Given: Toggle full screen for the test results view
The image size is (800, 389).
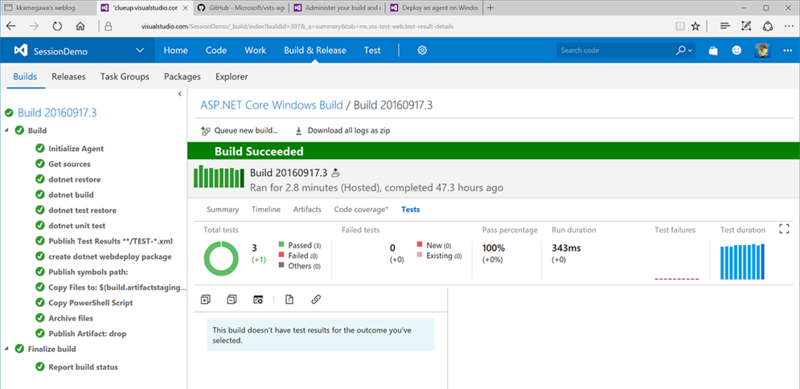Looking at the screenshot, I should click(x=784, y=229).
